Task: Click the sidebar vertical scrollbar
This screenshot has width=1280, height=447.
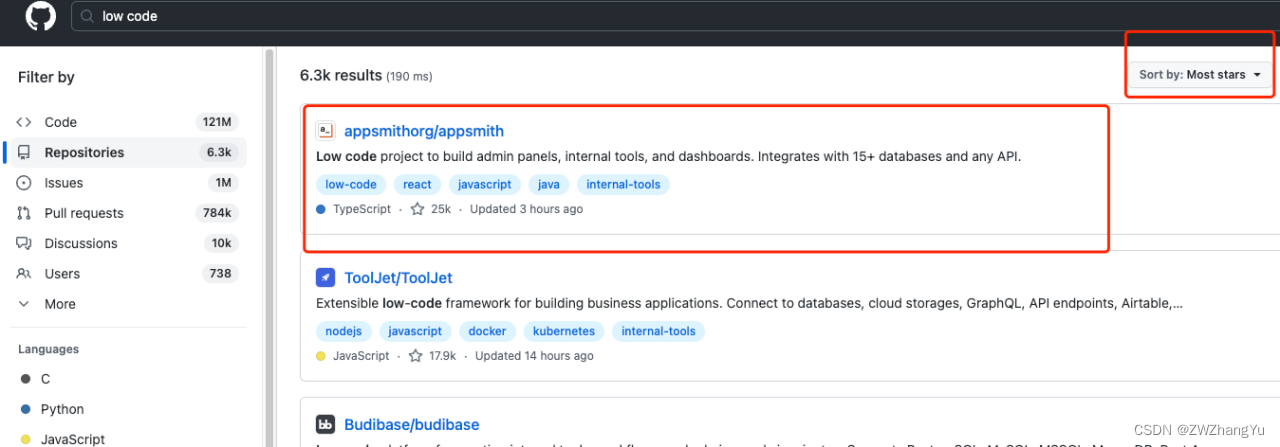Action: tap(268, 246)
